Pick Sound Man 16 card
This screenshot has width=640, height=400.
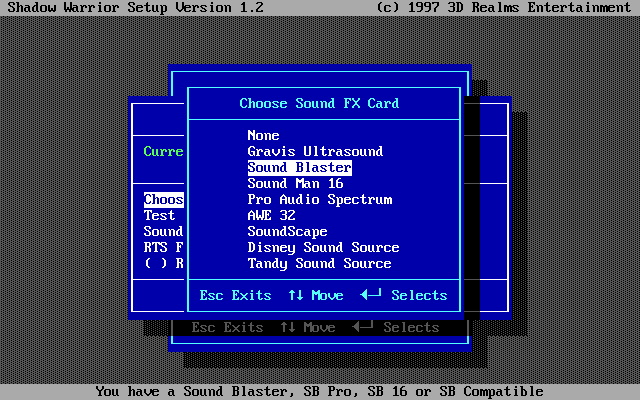tap(295, 183)
